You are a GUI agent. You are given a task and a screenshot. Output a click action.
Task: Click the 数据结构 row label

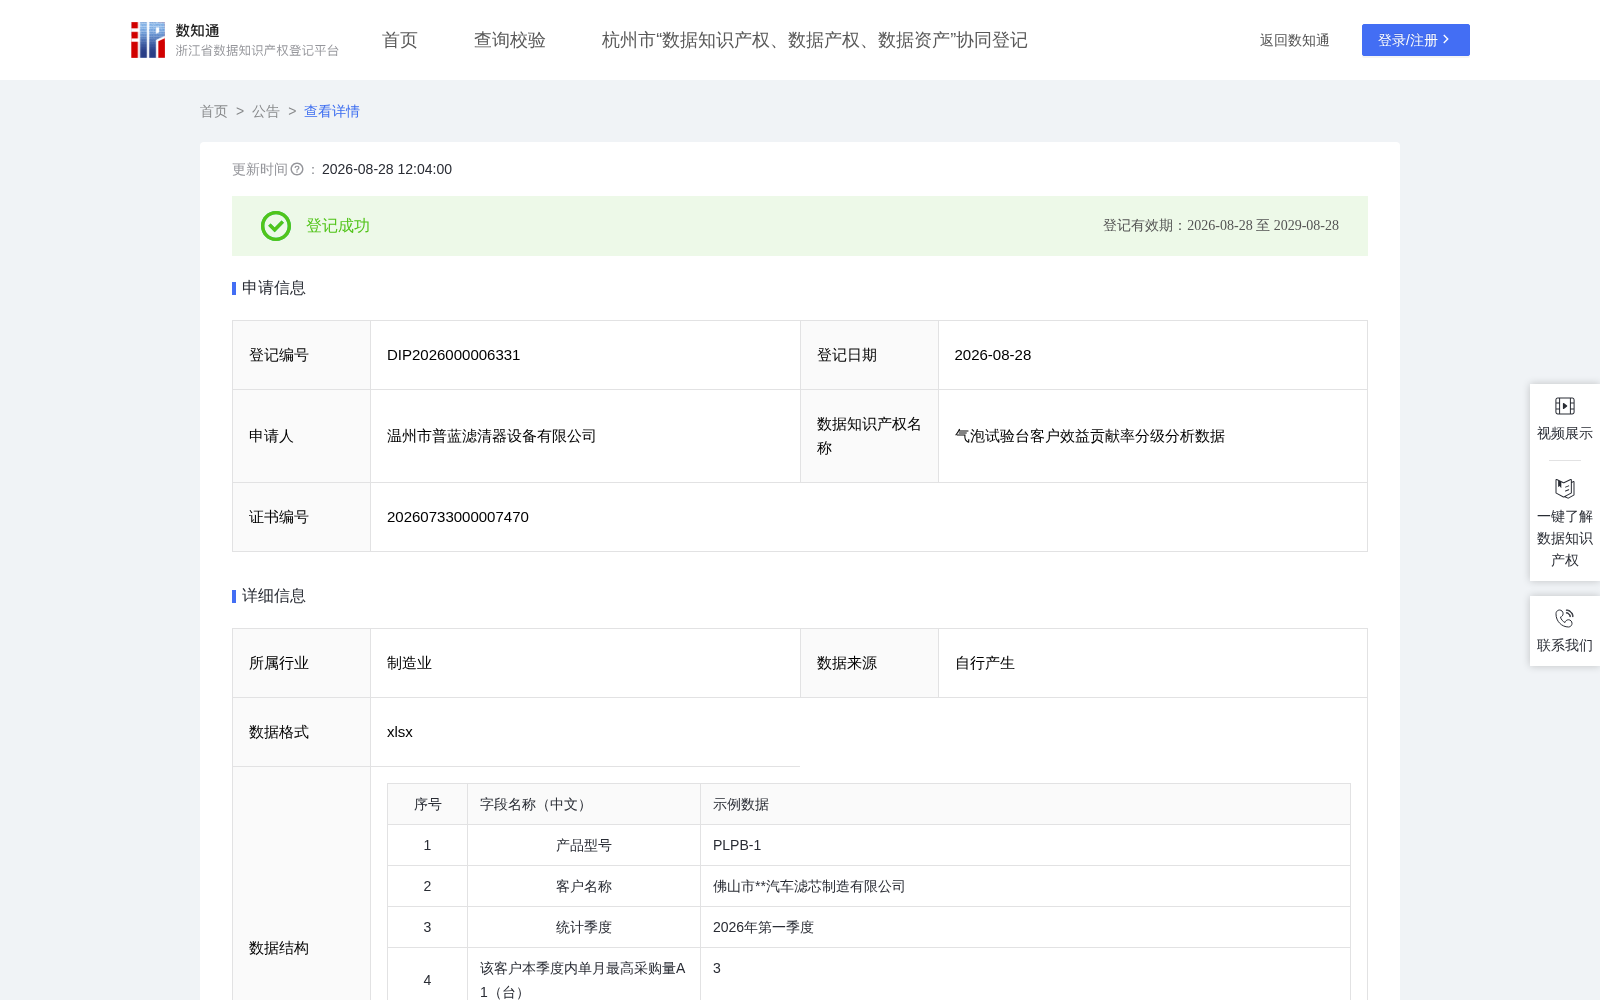(279, 948)
